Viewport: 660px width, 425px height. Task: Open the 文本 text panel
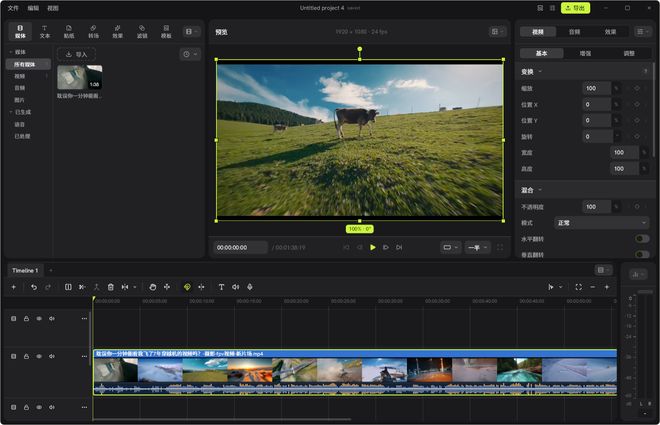(45, 32)
